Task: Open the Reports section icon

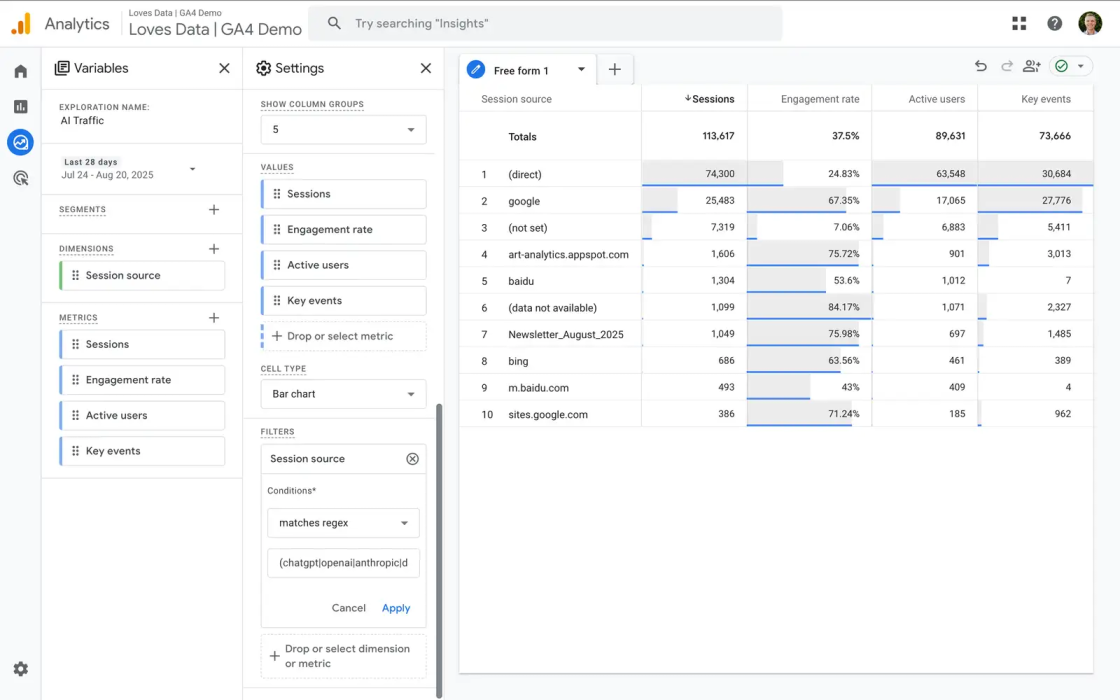Action: click(x=20, y=106)
